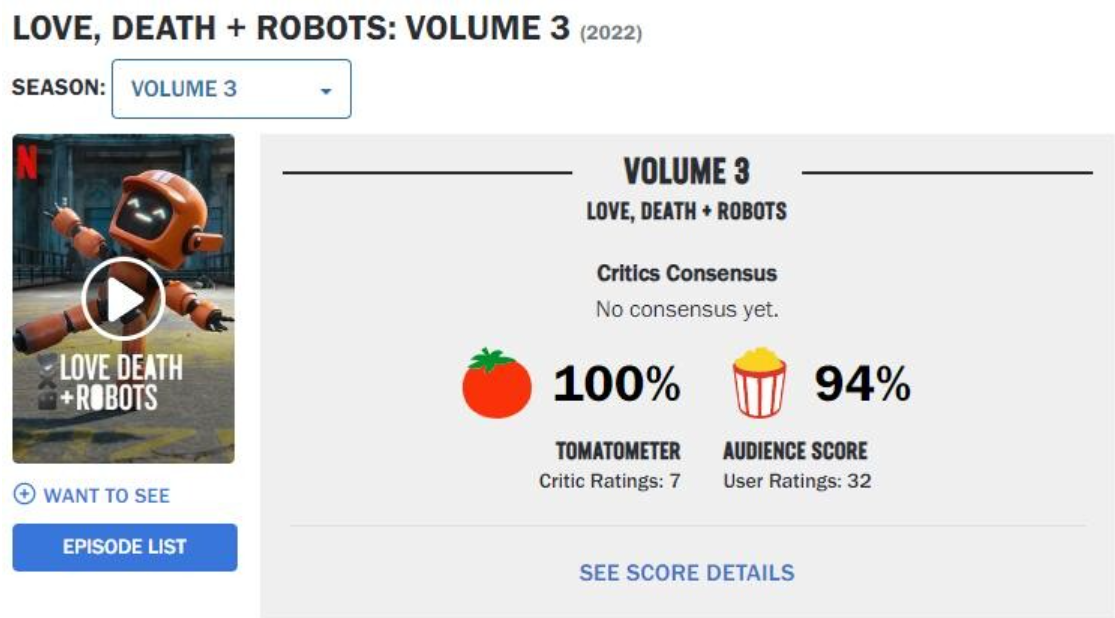
Task: Click the 100% Tomatometer score
Action: click(x=616, y=384)
